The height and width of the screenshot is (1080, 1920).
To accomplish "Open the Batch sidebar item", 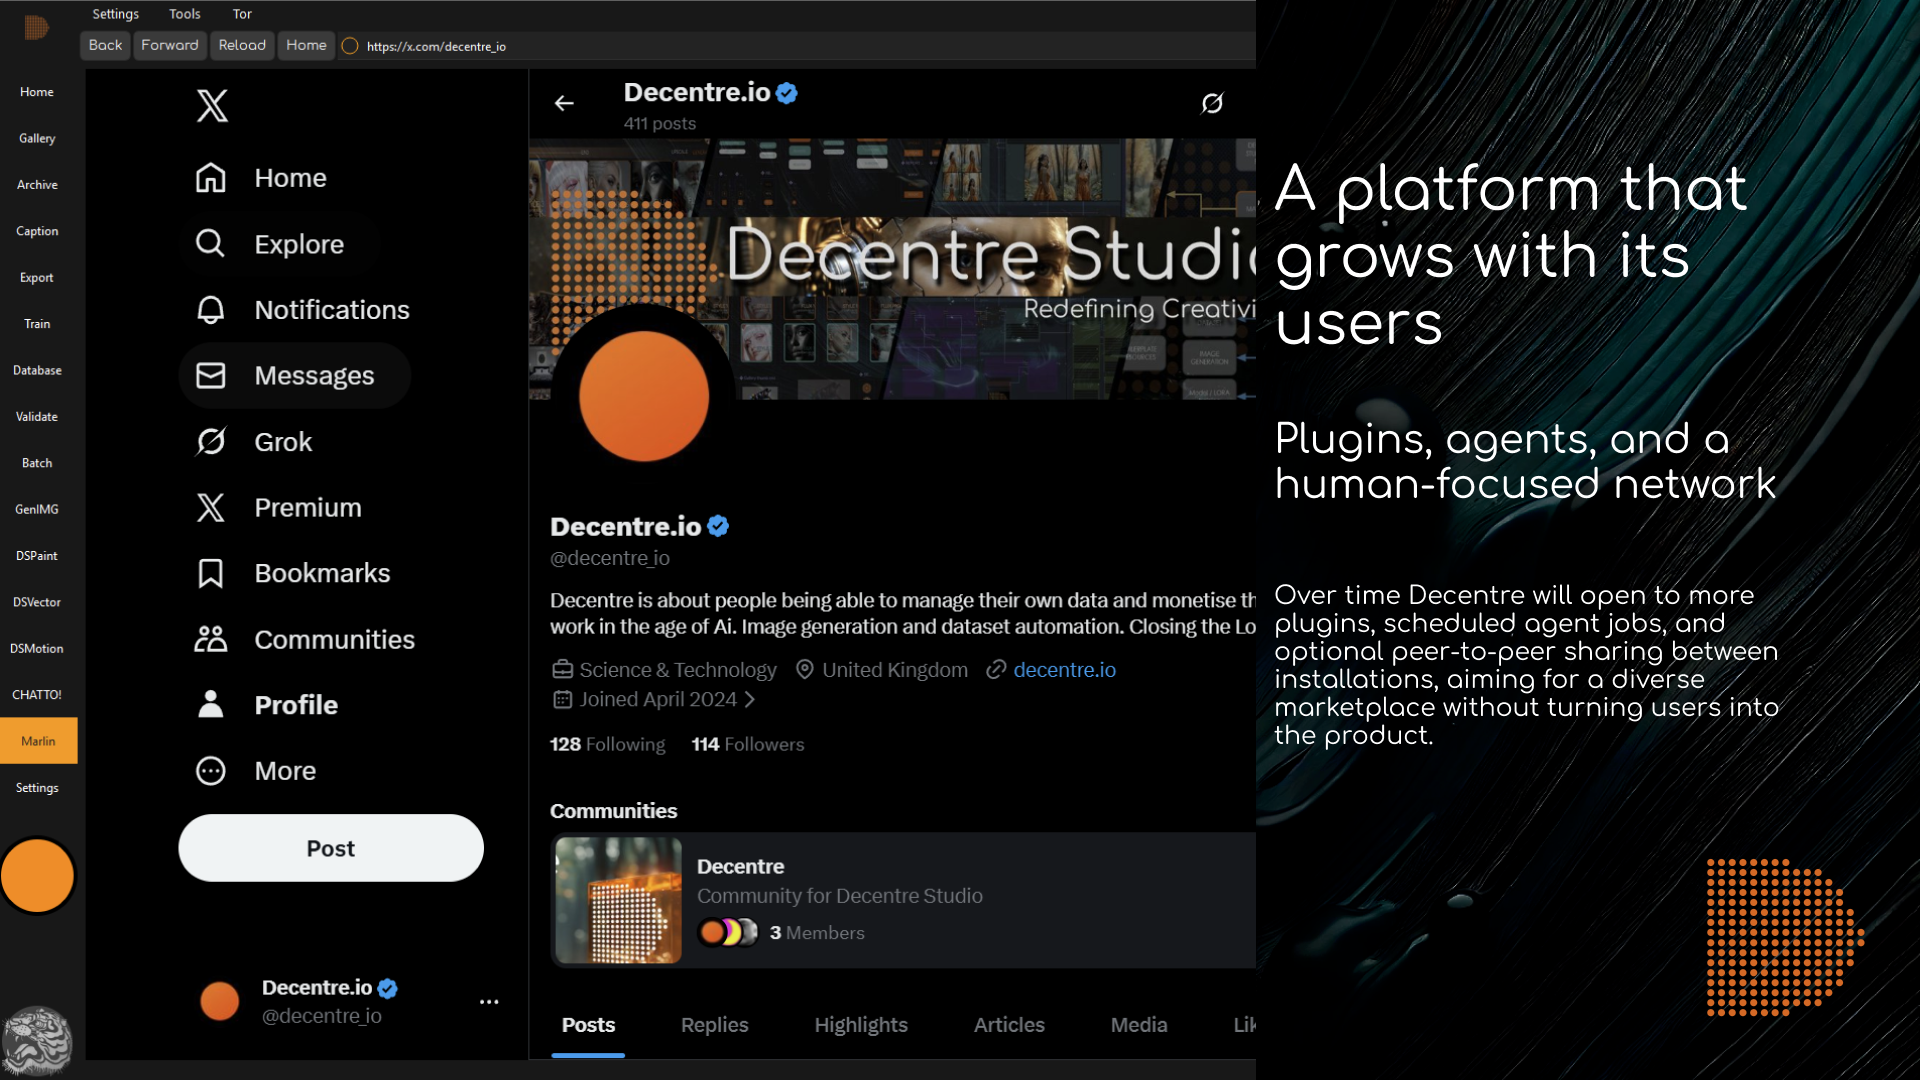I will (37, 462).
